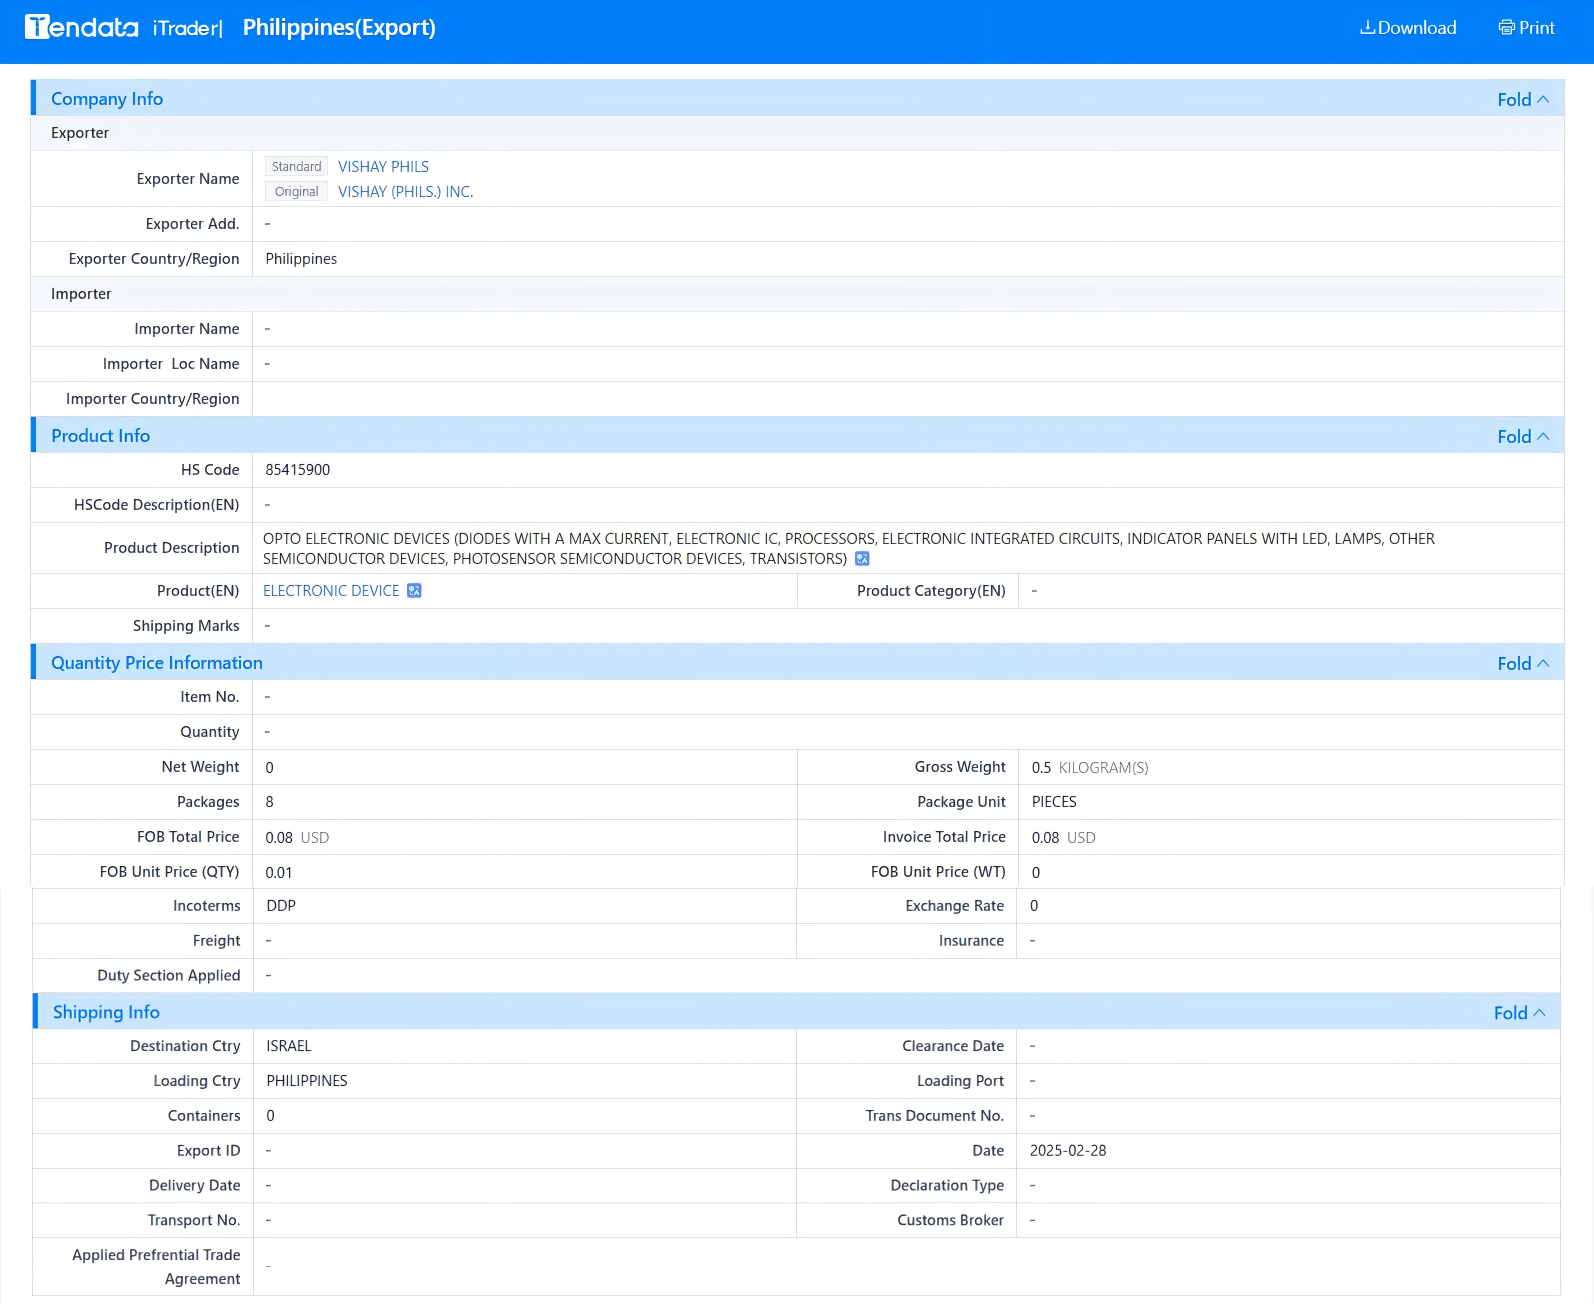
Task: Click the Invoice Total Price 0.08 USD
Action: click(x=1064, y=838)
